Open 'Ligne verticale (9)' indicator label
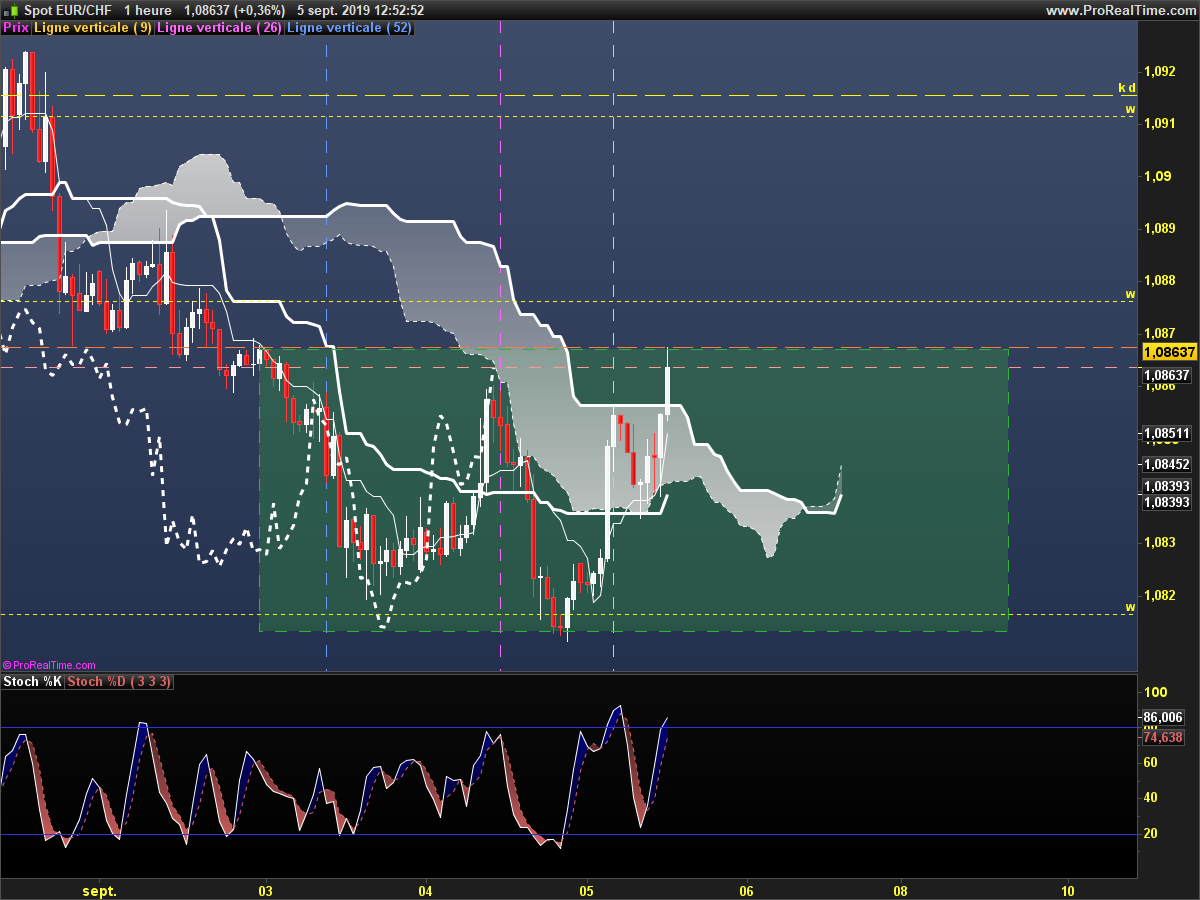Viewport: 1200px width, 900px height. [93, 27]
